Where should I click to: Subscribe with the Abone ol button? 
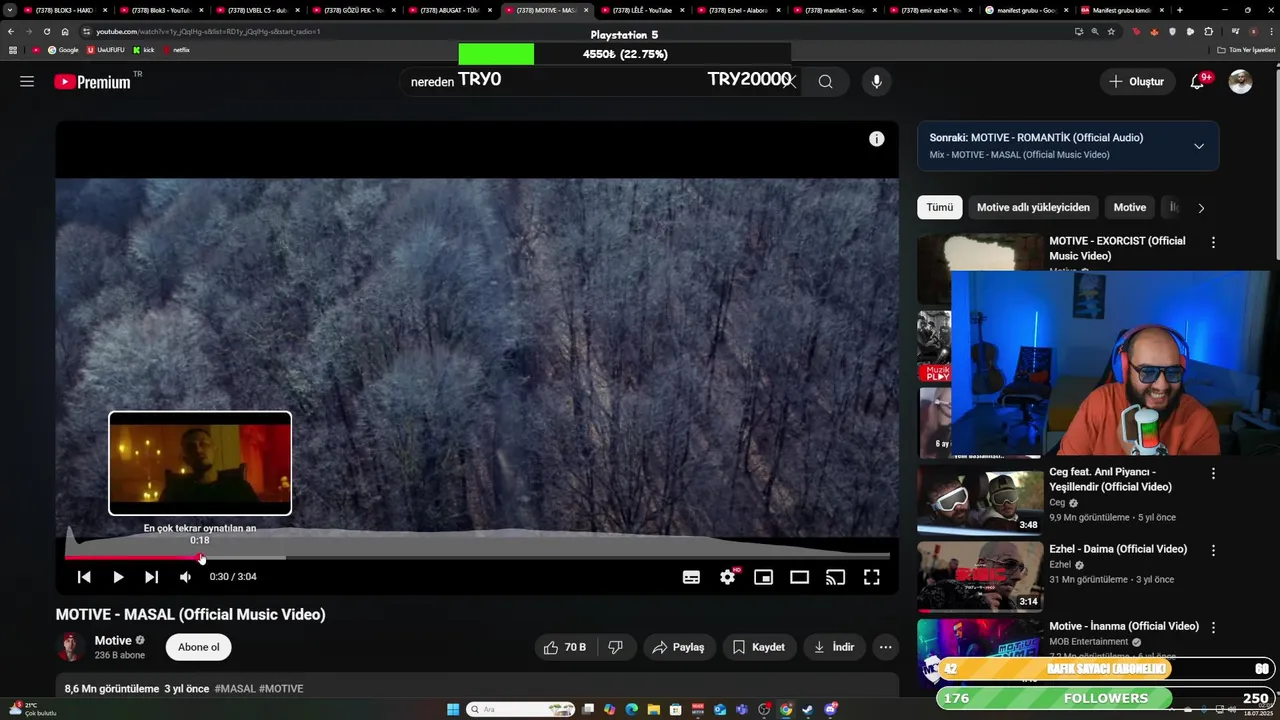pyautogui.click(x=198, y=647)
